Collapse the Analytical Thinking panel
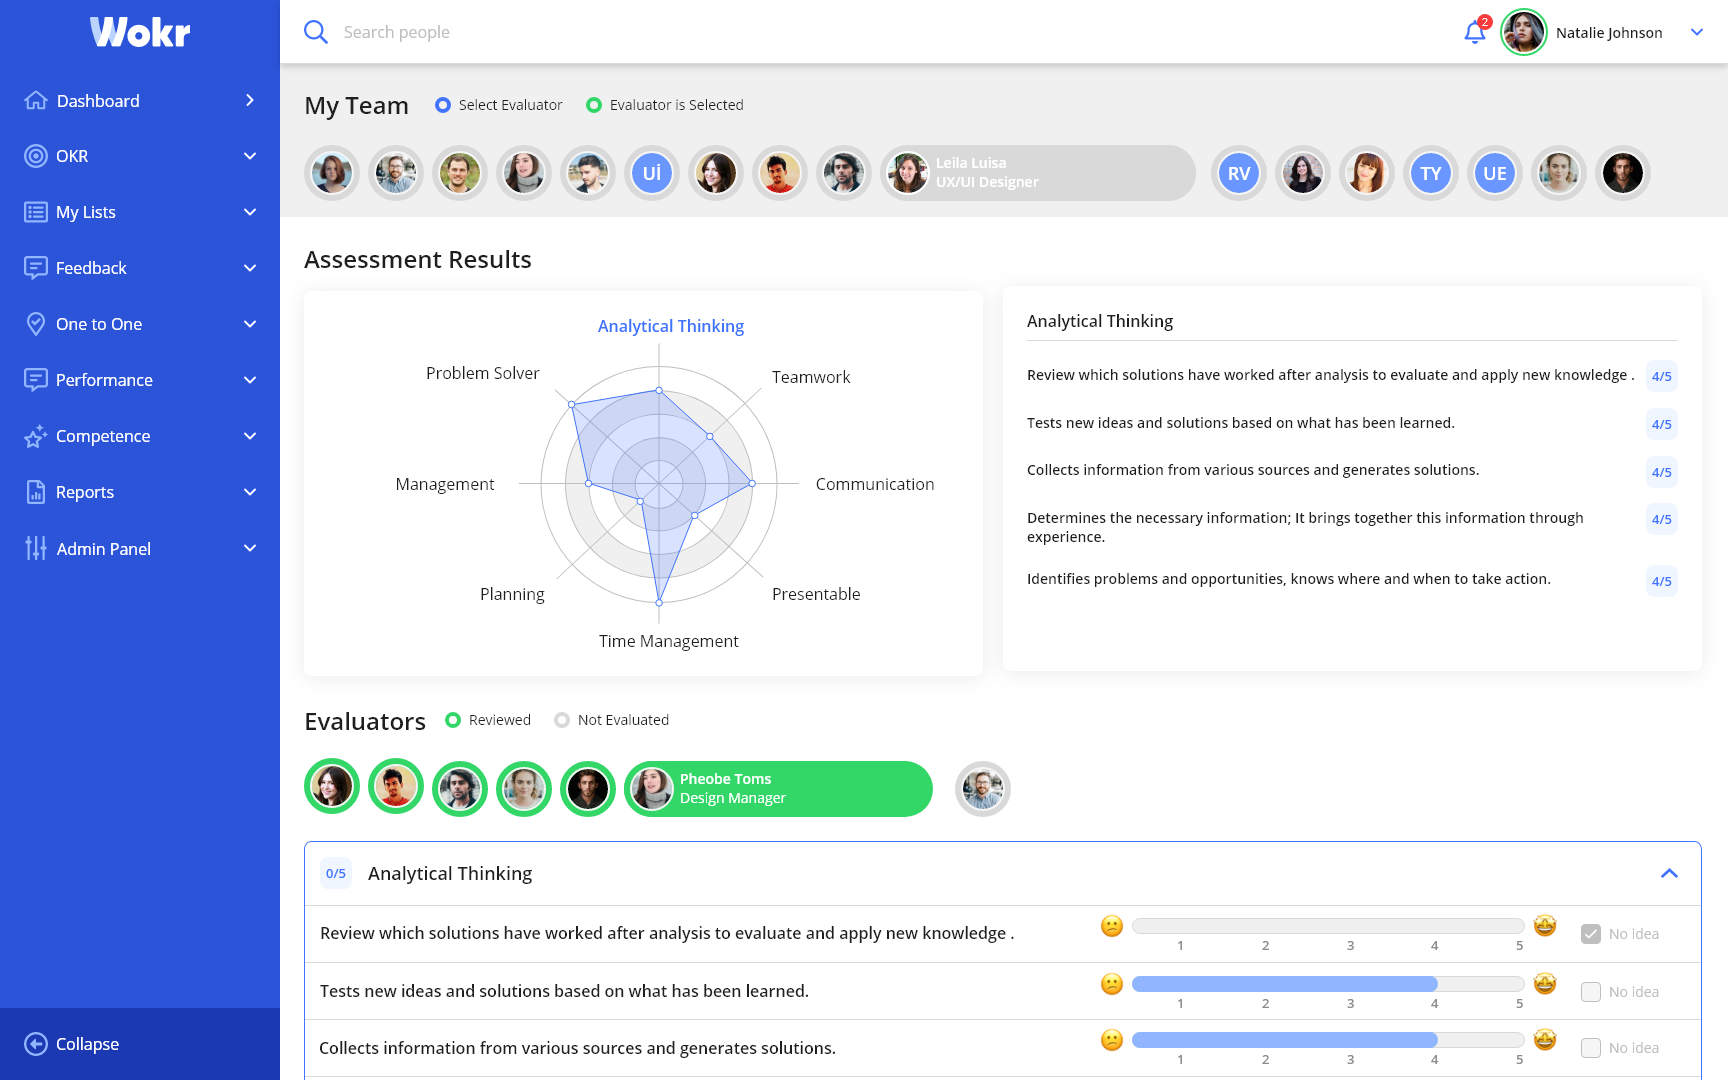This screenshot has width=1728, height=1080. pyautogui.click(x=1669, y=873)
